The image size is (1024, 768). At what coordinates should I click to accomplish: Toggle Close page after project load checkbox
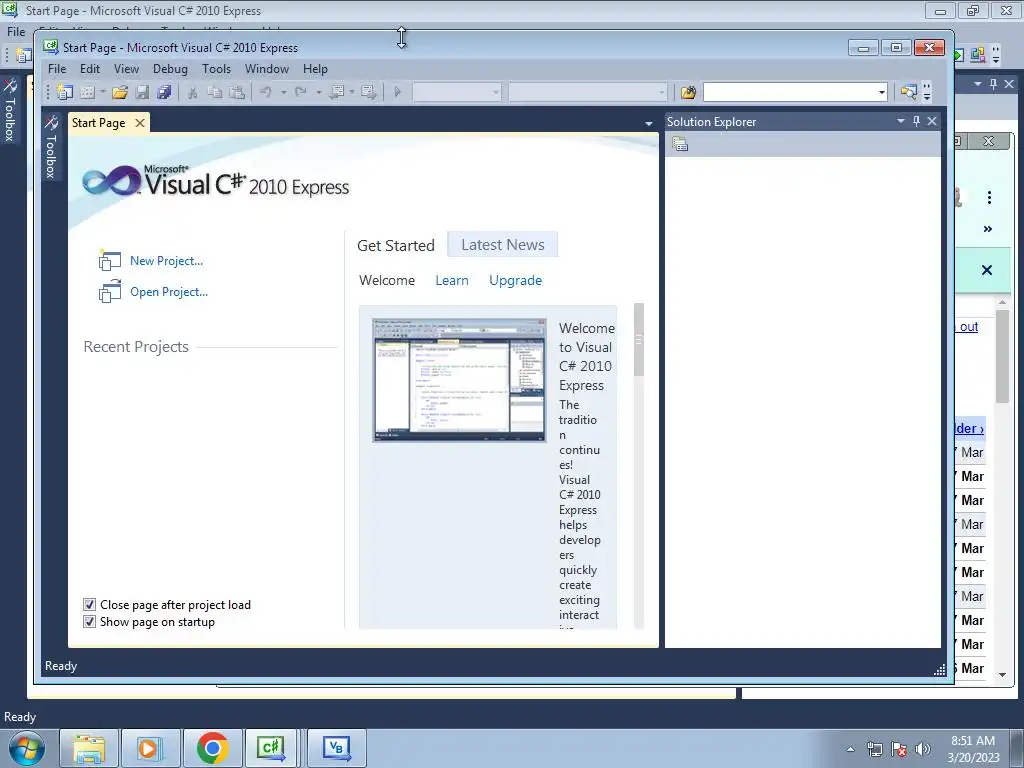click(x=89, y=605)
